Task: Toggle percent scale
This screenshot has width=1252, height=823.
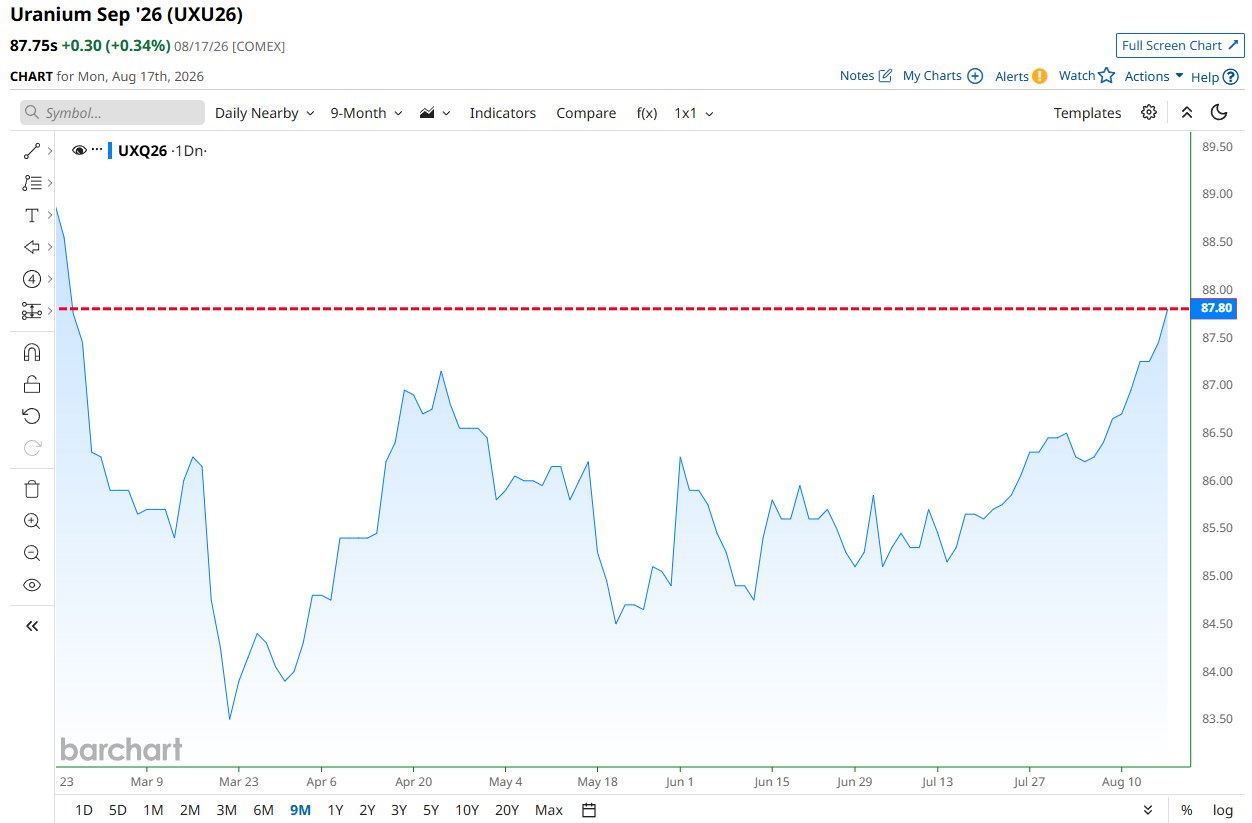Action: coord(1186,810)
